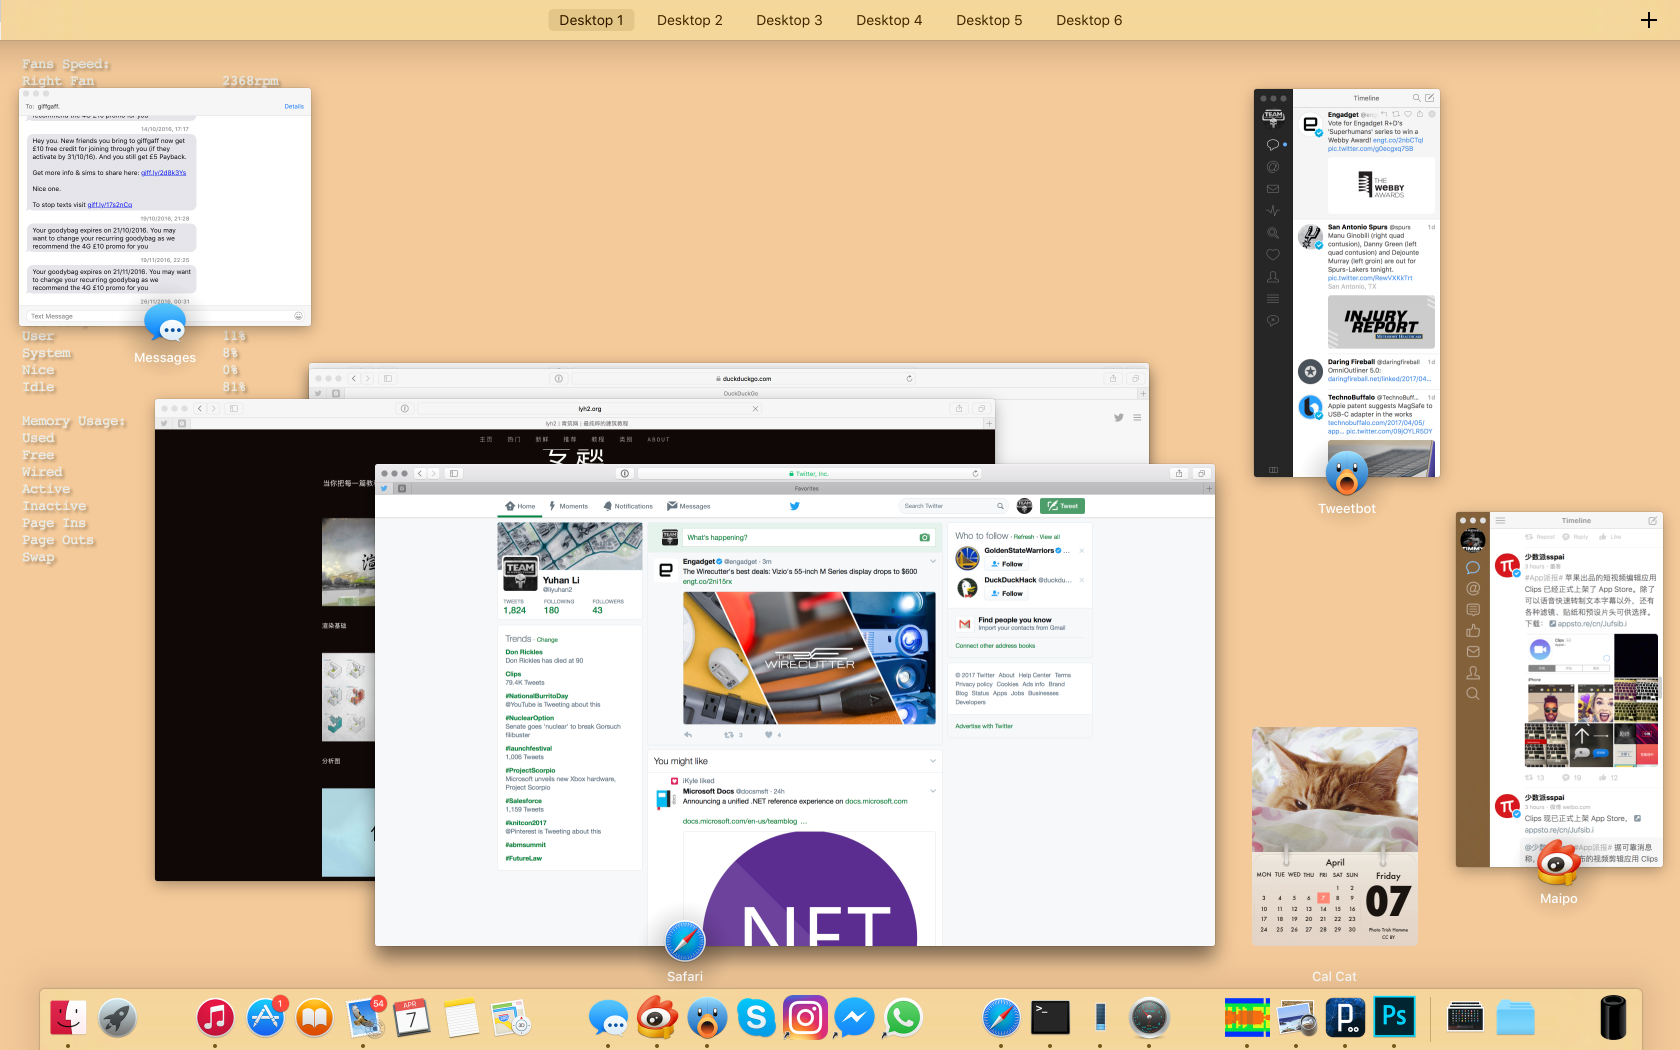This screenshot has width=1680, height=1050.
Task: Toggle sidebar button in Twitter Safari window
Action: (x=454, y=474)
